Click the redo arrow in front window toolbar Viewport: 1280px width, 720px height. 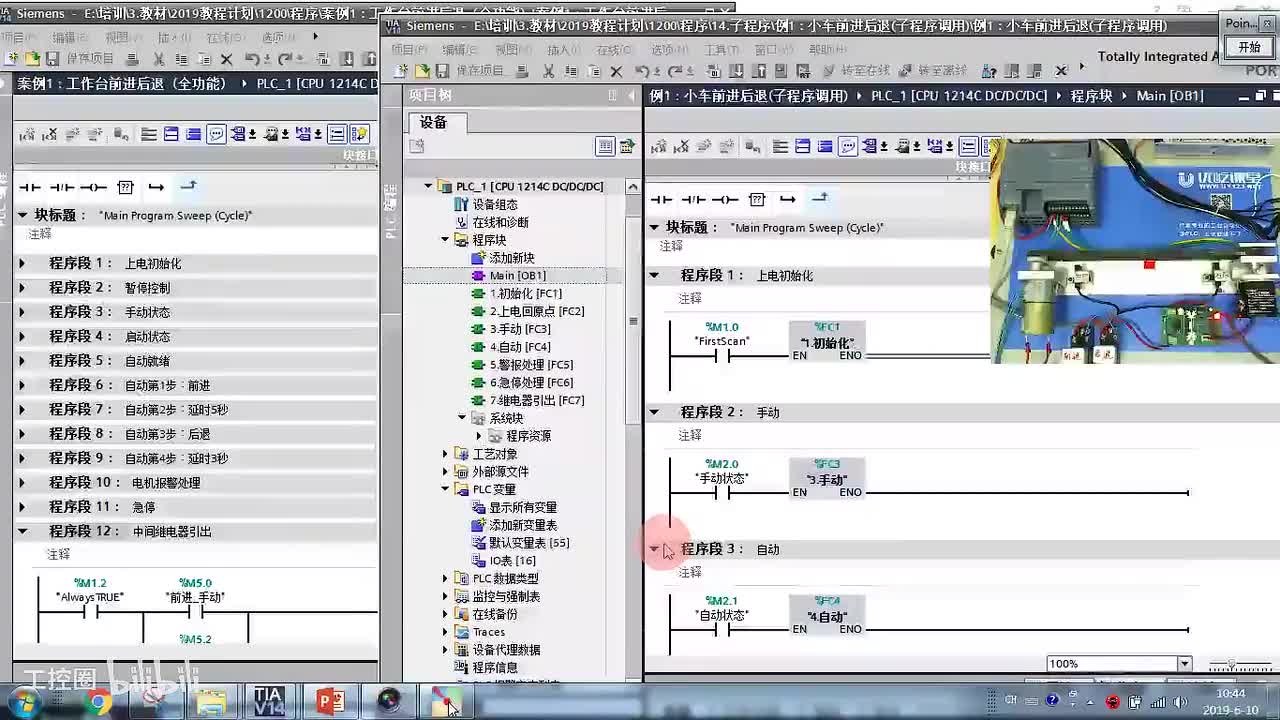tap(677, 71)
